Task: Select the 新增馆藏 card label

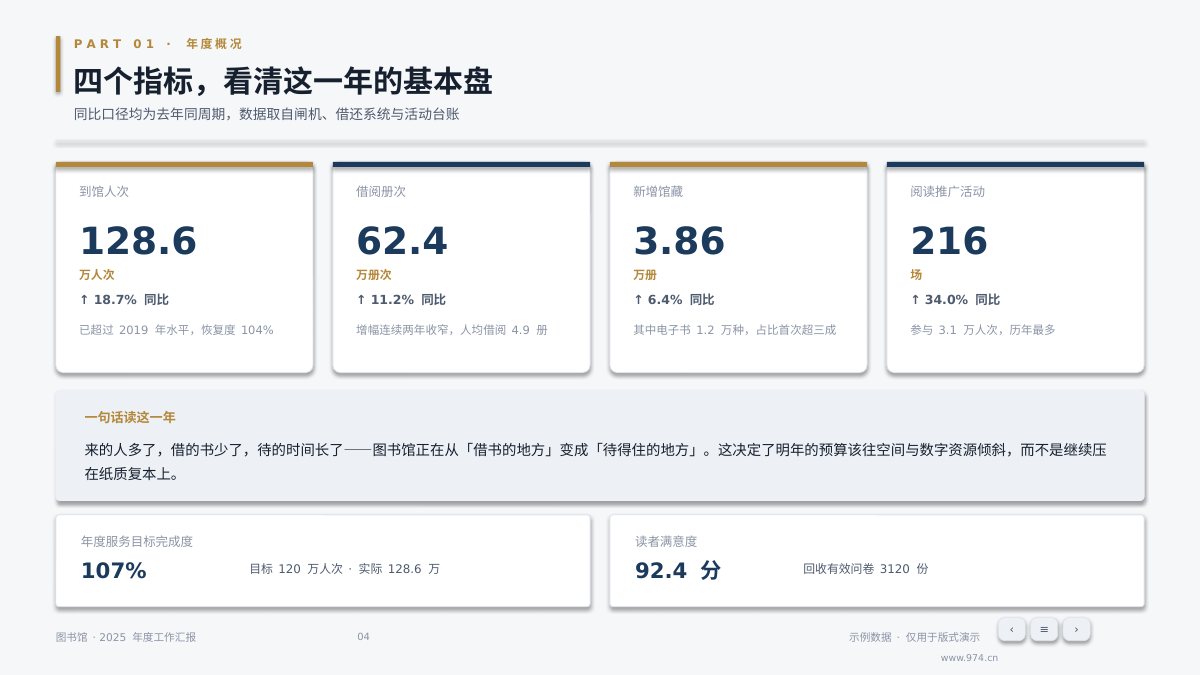Action: tap(658, 191)
